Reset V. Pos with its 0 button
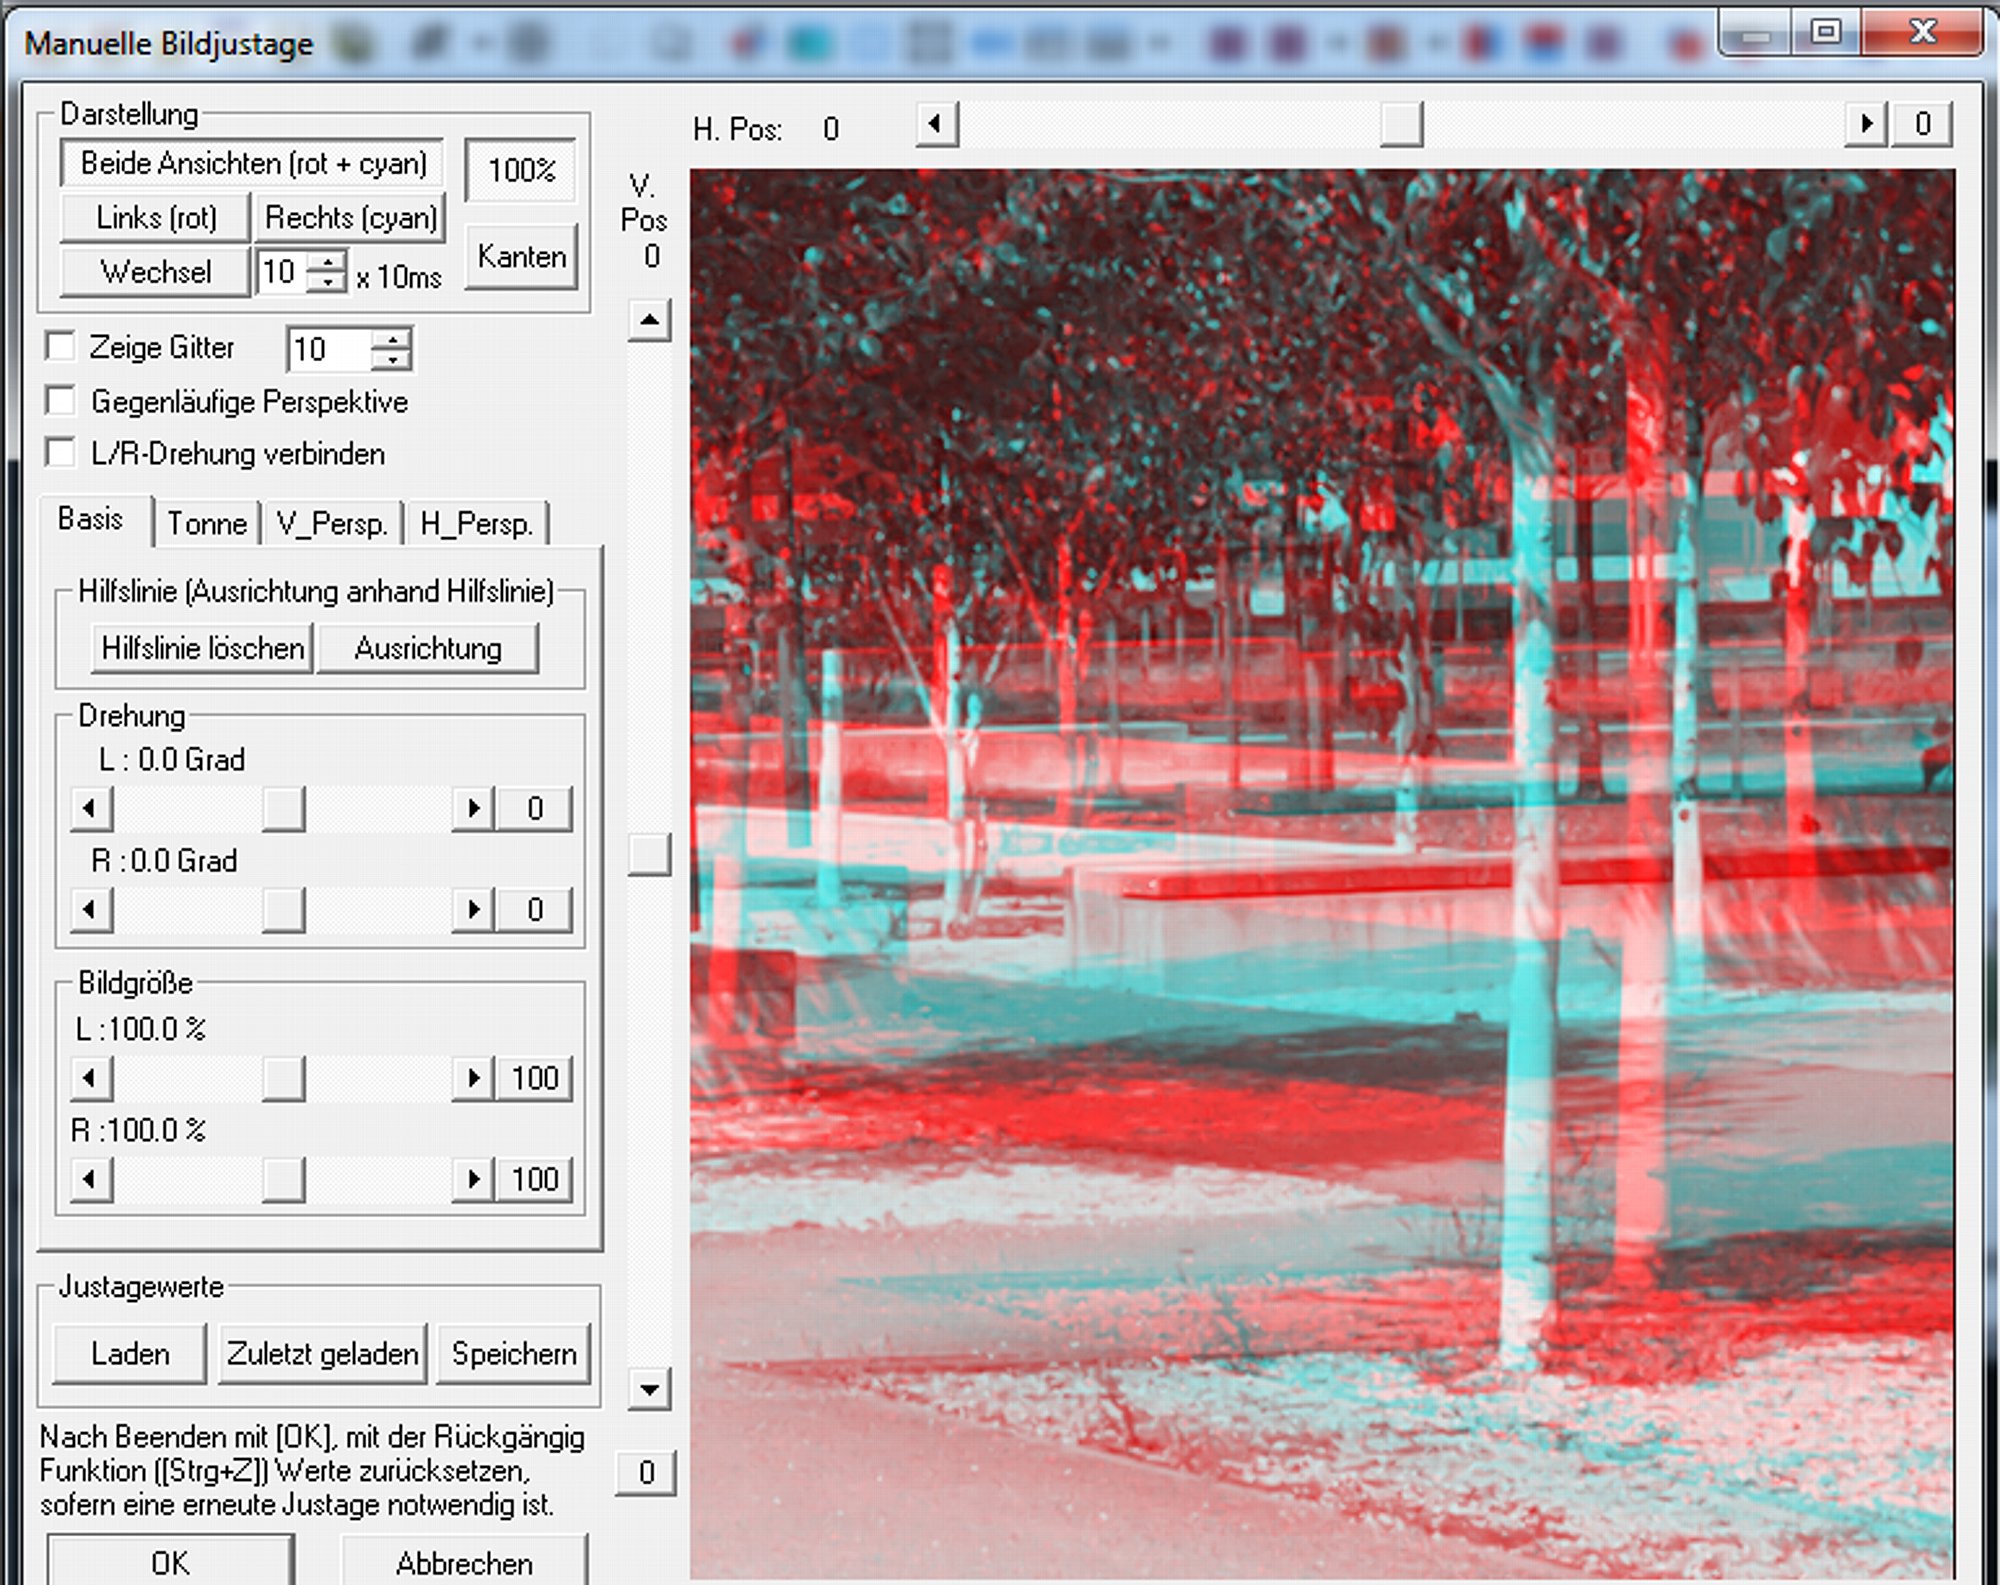The image size is (2000, 1585). tap(647, 1472)
